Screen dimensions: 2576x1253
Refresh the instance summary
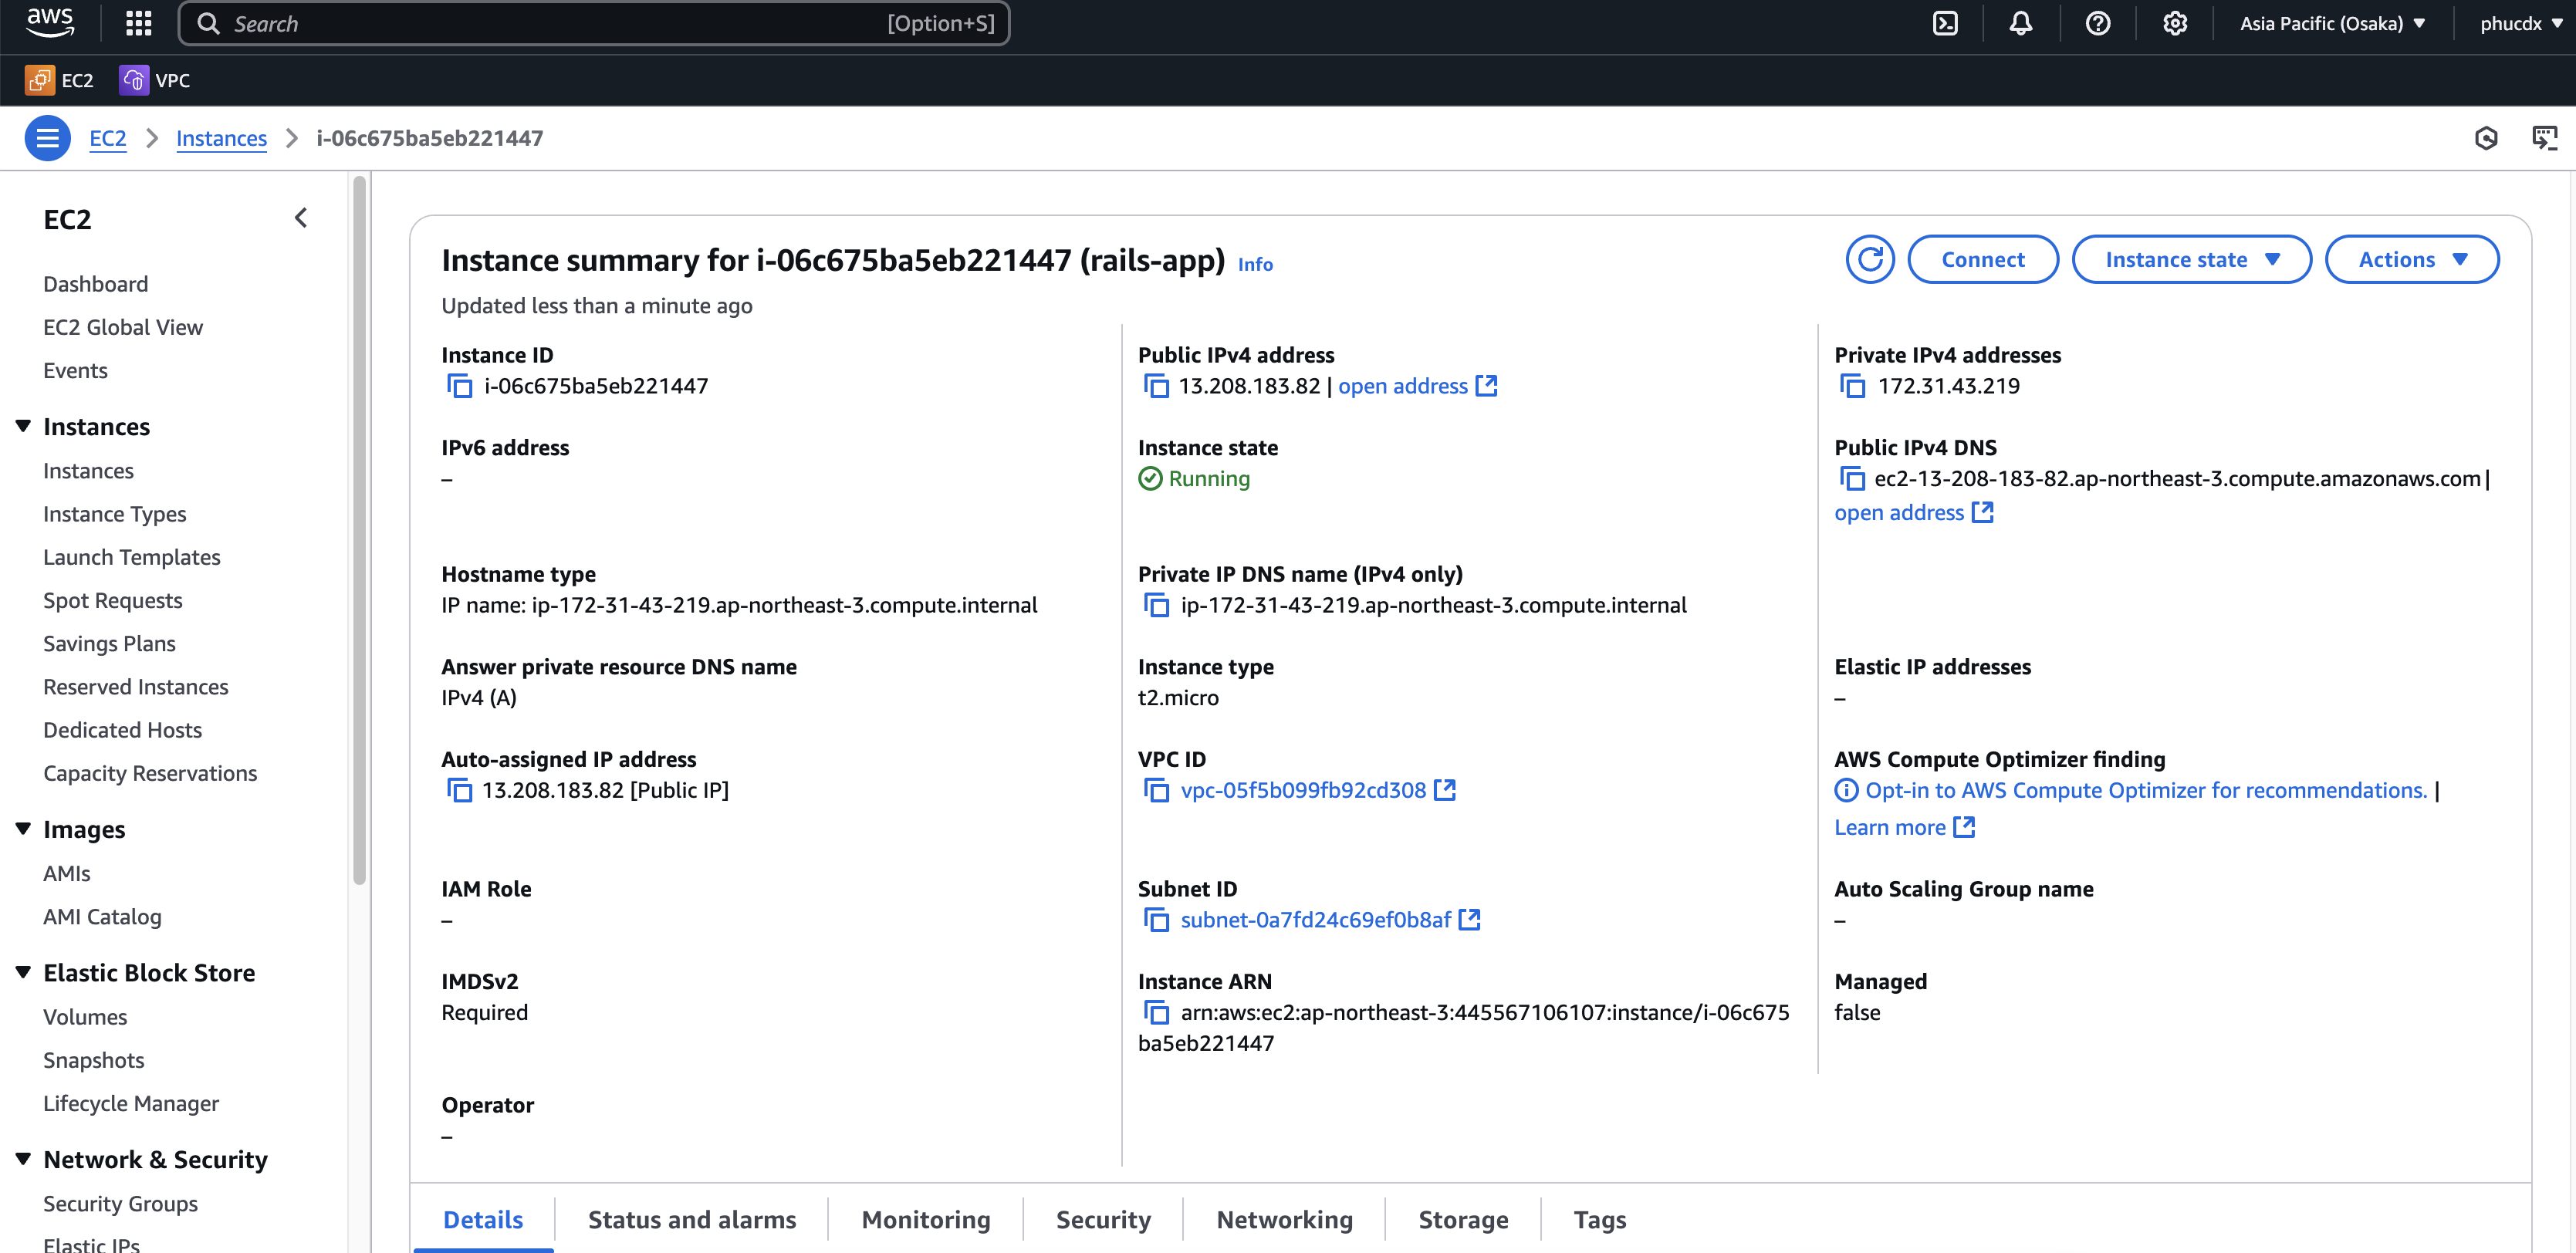point(1870,259)
